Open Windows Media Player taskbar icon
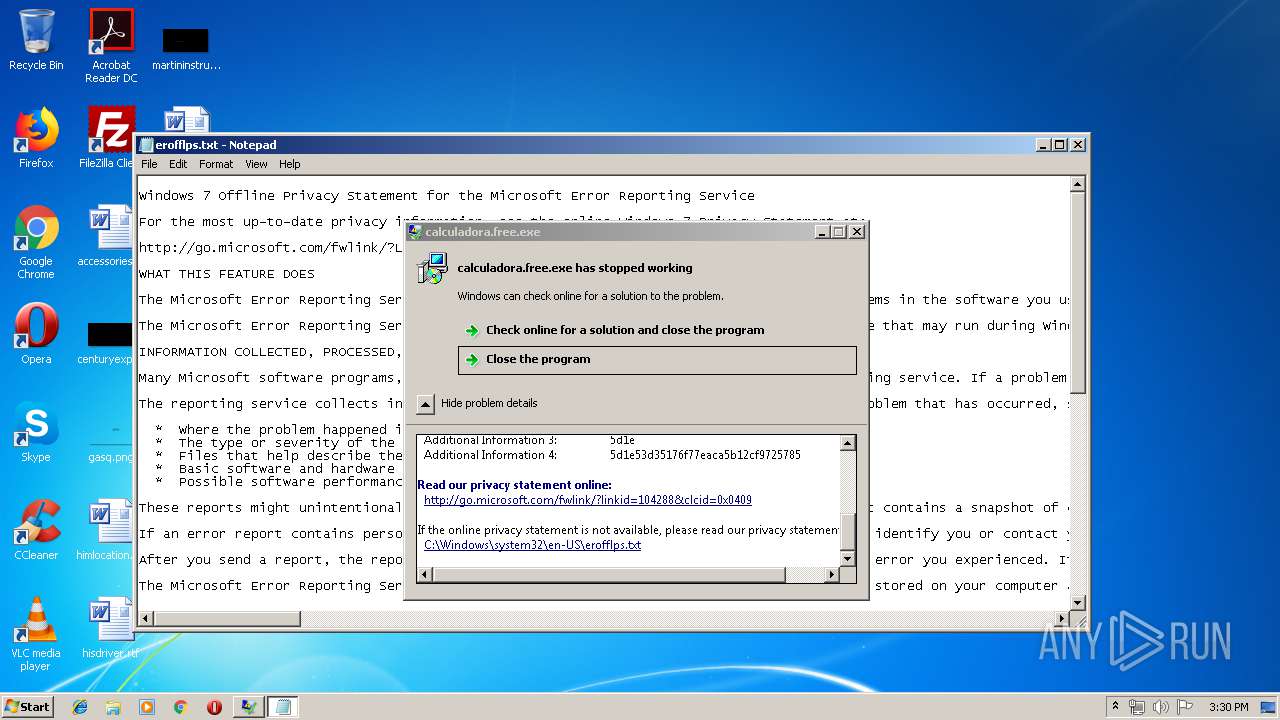This screenshot has width=1280, height=720. pyautogui.click(x=147, y=707)
